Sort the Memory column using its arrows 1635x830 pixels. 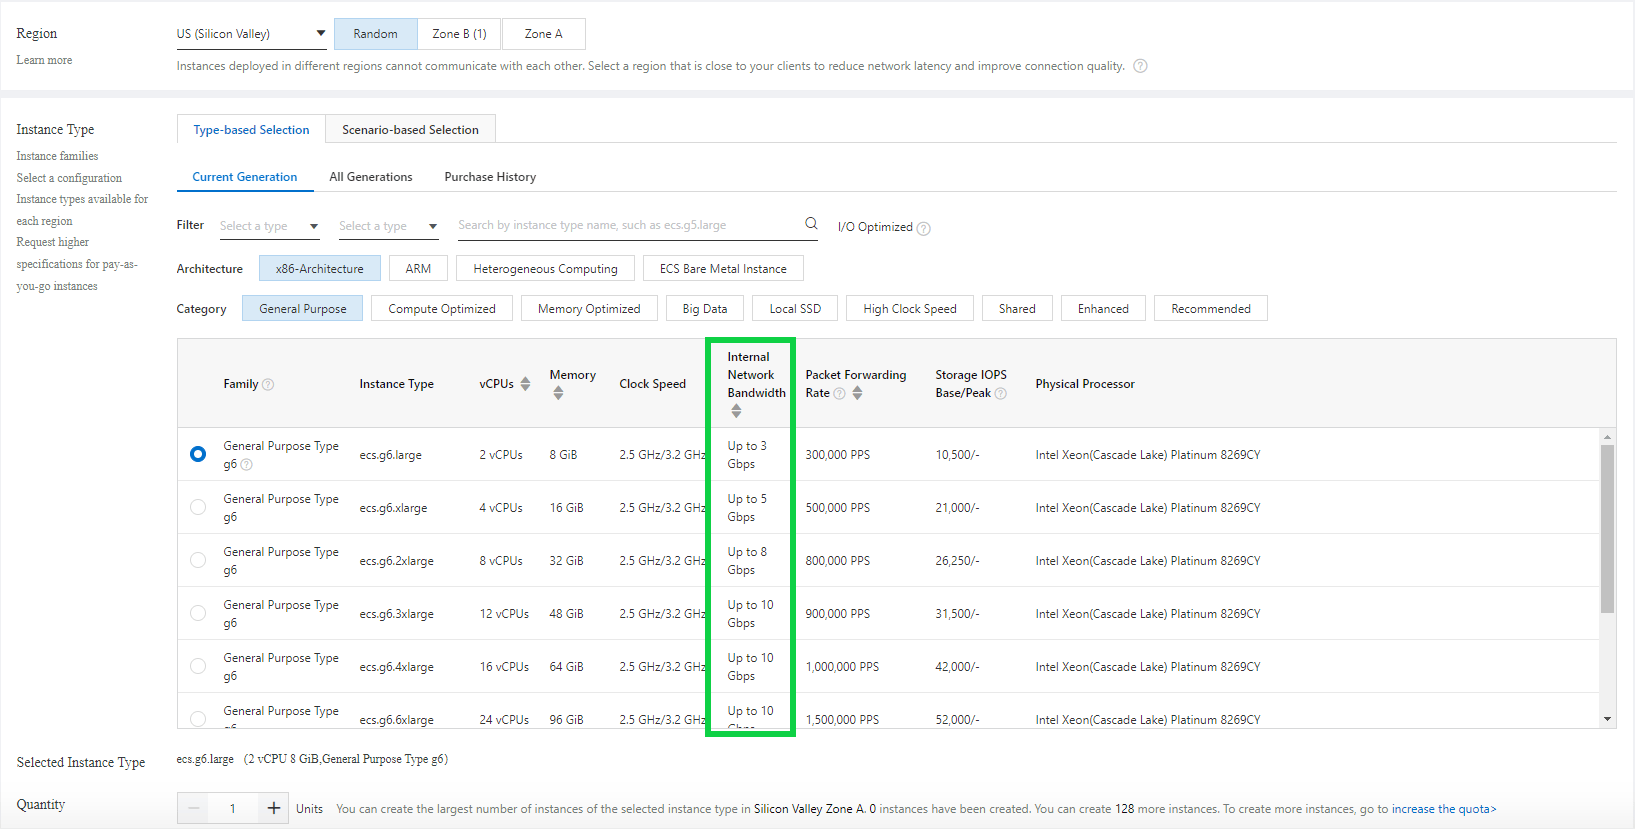click(558, 393)
